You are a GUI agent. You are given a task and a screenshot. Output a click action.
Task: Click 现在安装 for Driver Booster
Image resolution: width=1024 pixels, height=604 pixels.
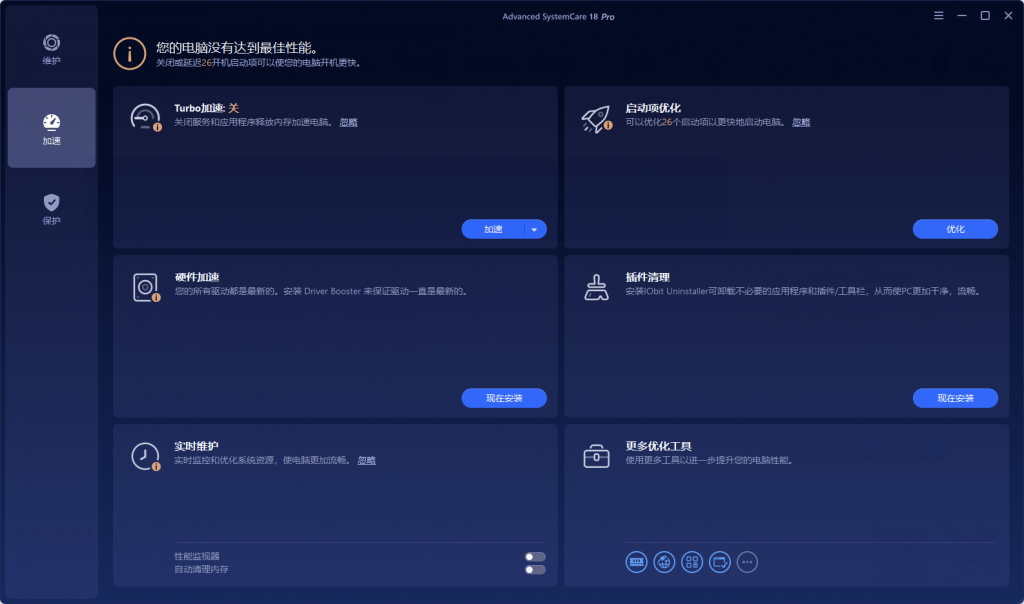[504, 397]
